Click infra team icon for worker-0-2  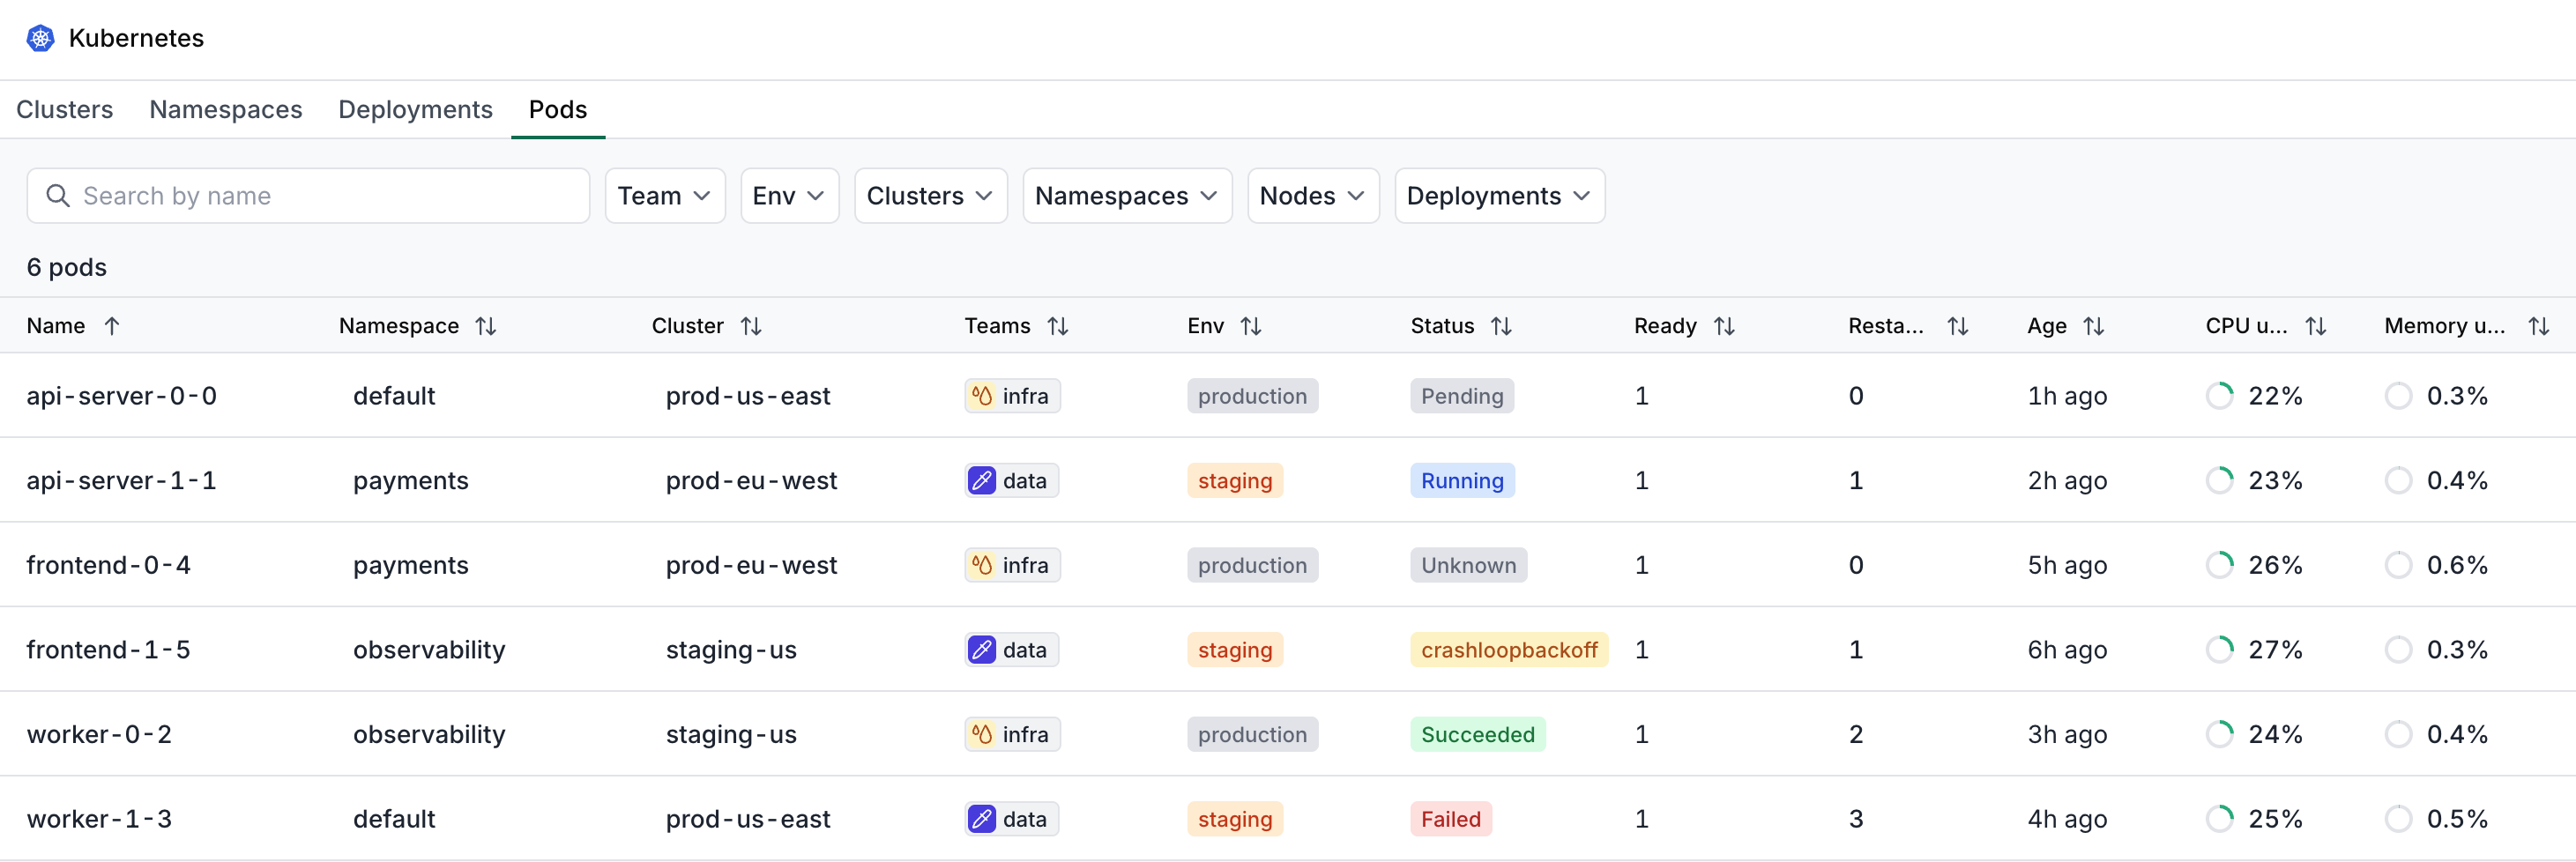click(x=982, y=735)
